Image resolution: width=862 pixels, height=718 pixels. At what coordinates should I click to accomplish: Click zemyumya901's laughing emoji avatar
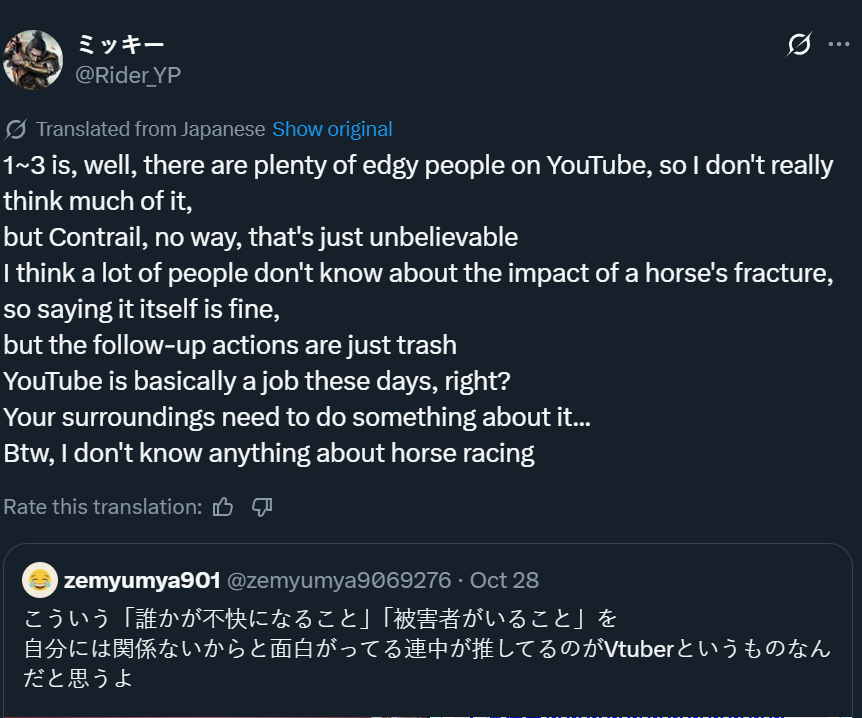(x=40, y=580)
